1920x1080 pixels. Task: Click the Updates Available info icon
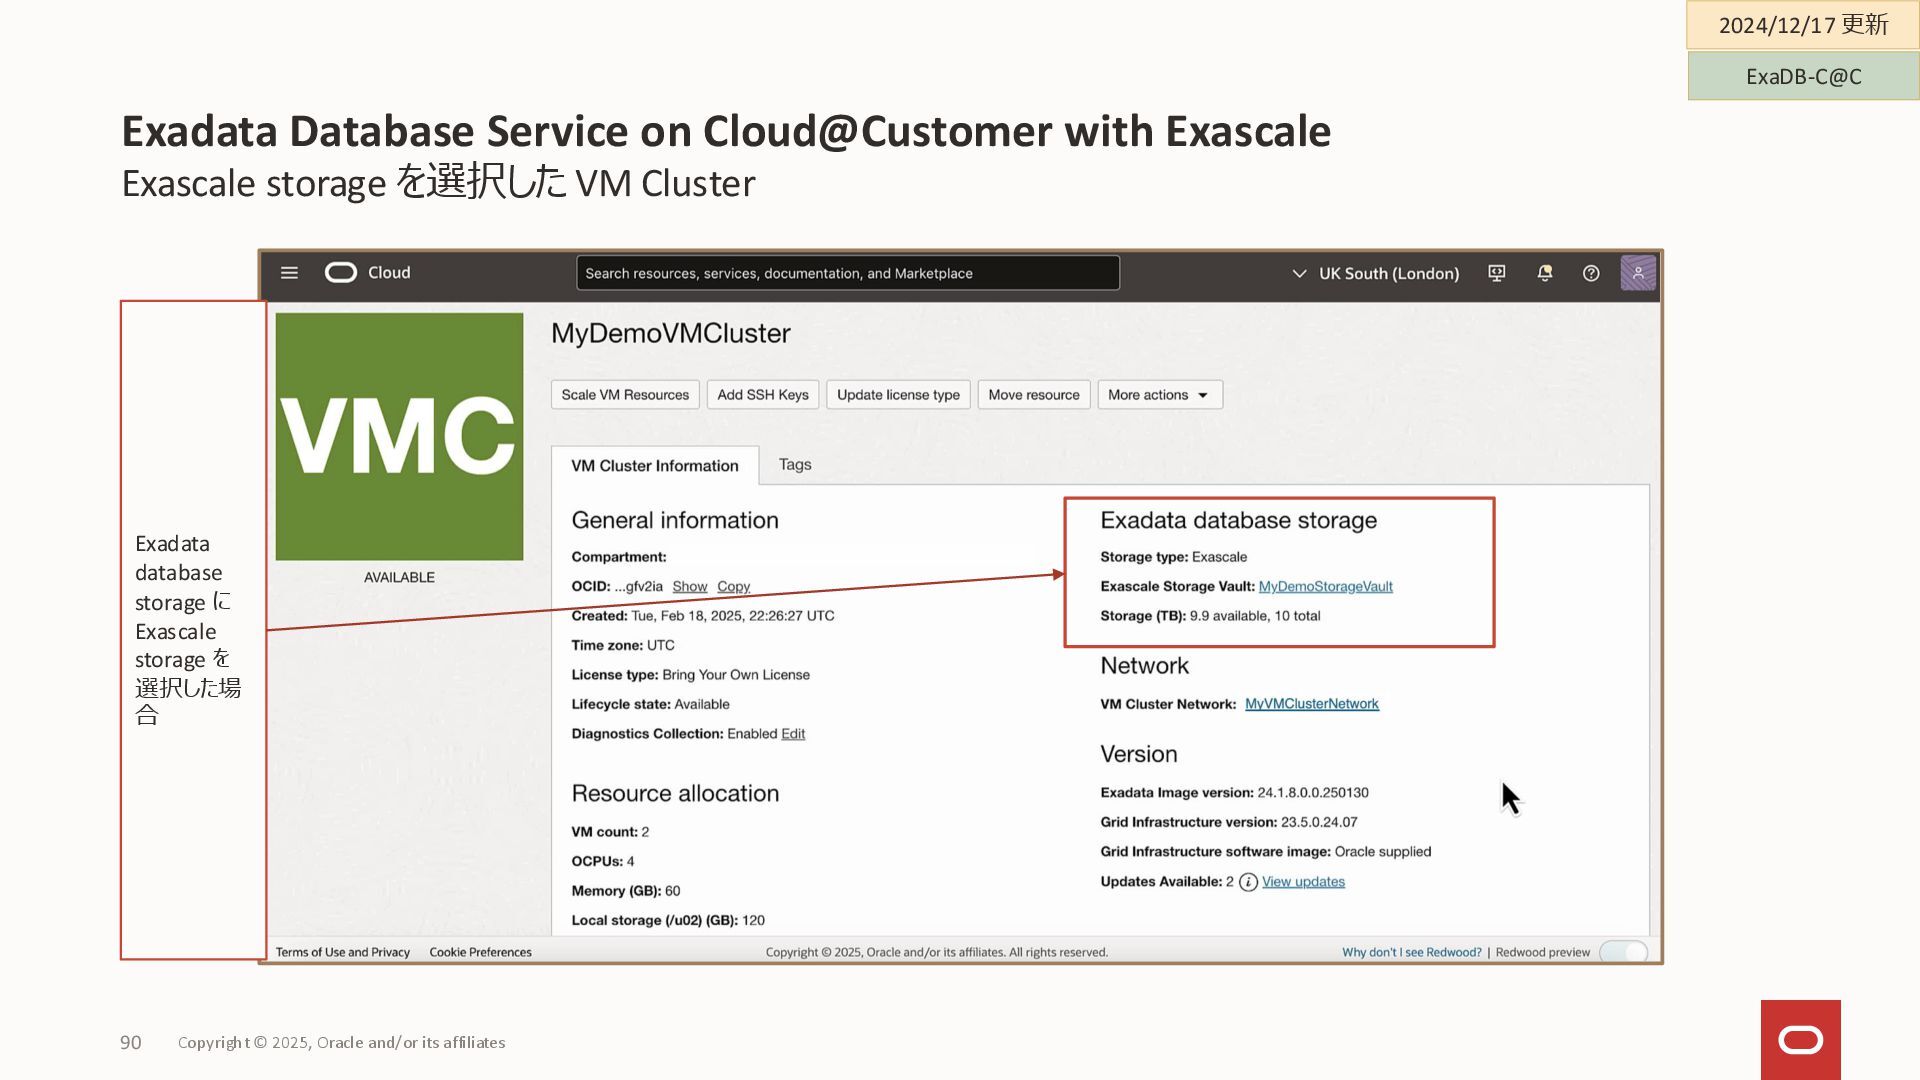tap(1248, 882)
